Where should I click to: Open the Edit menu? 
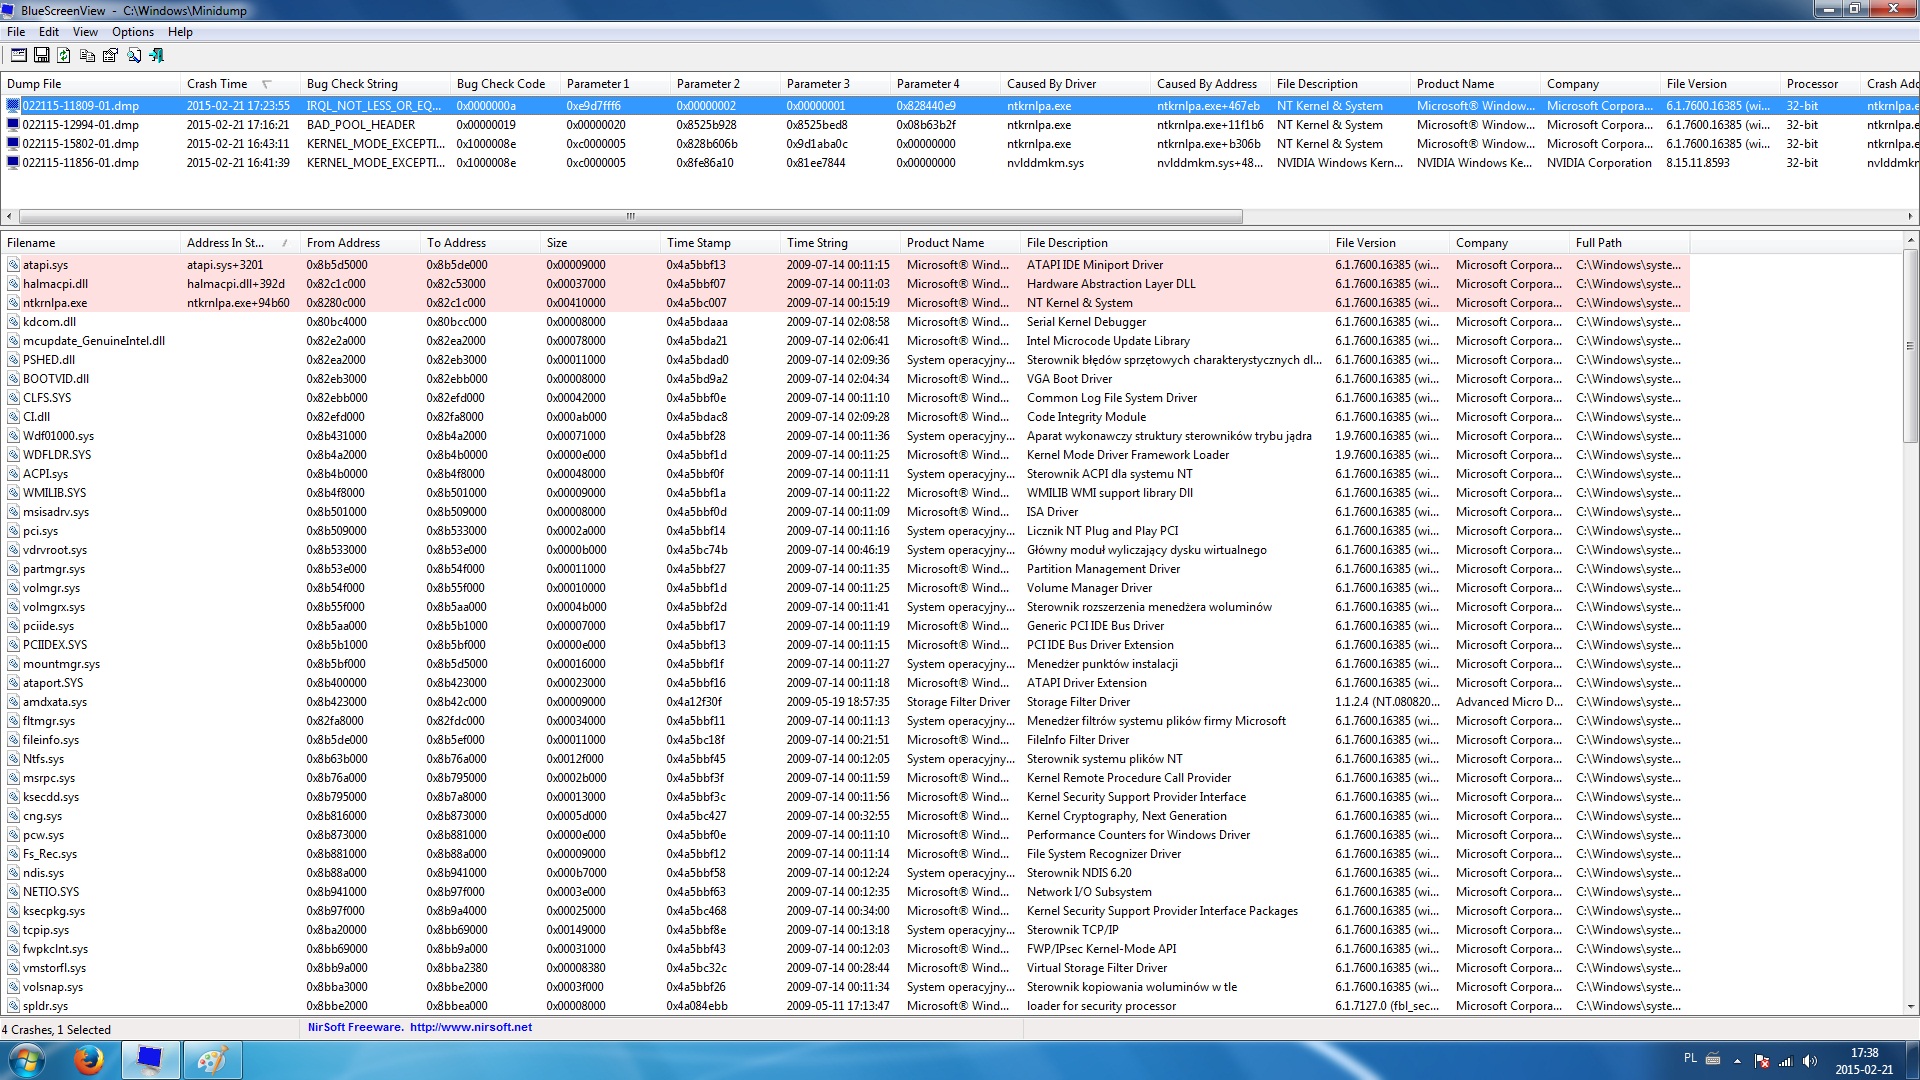click(49, 32)
